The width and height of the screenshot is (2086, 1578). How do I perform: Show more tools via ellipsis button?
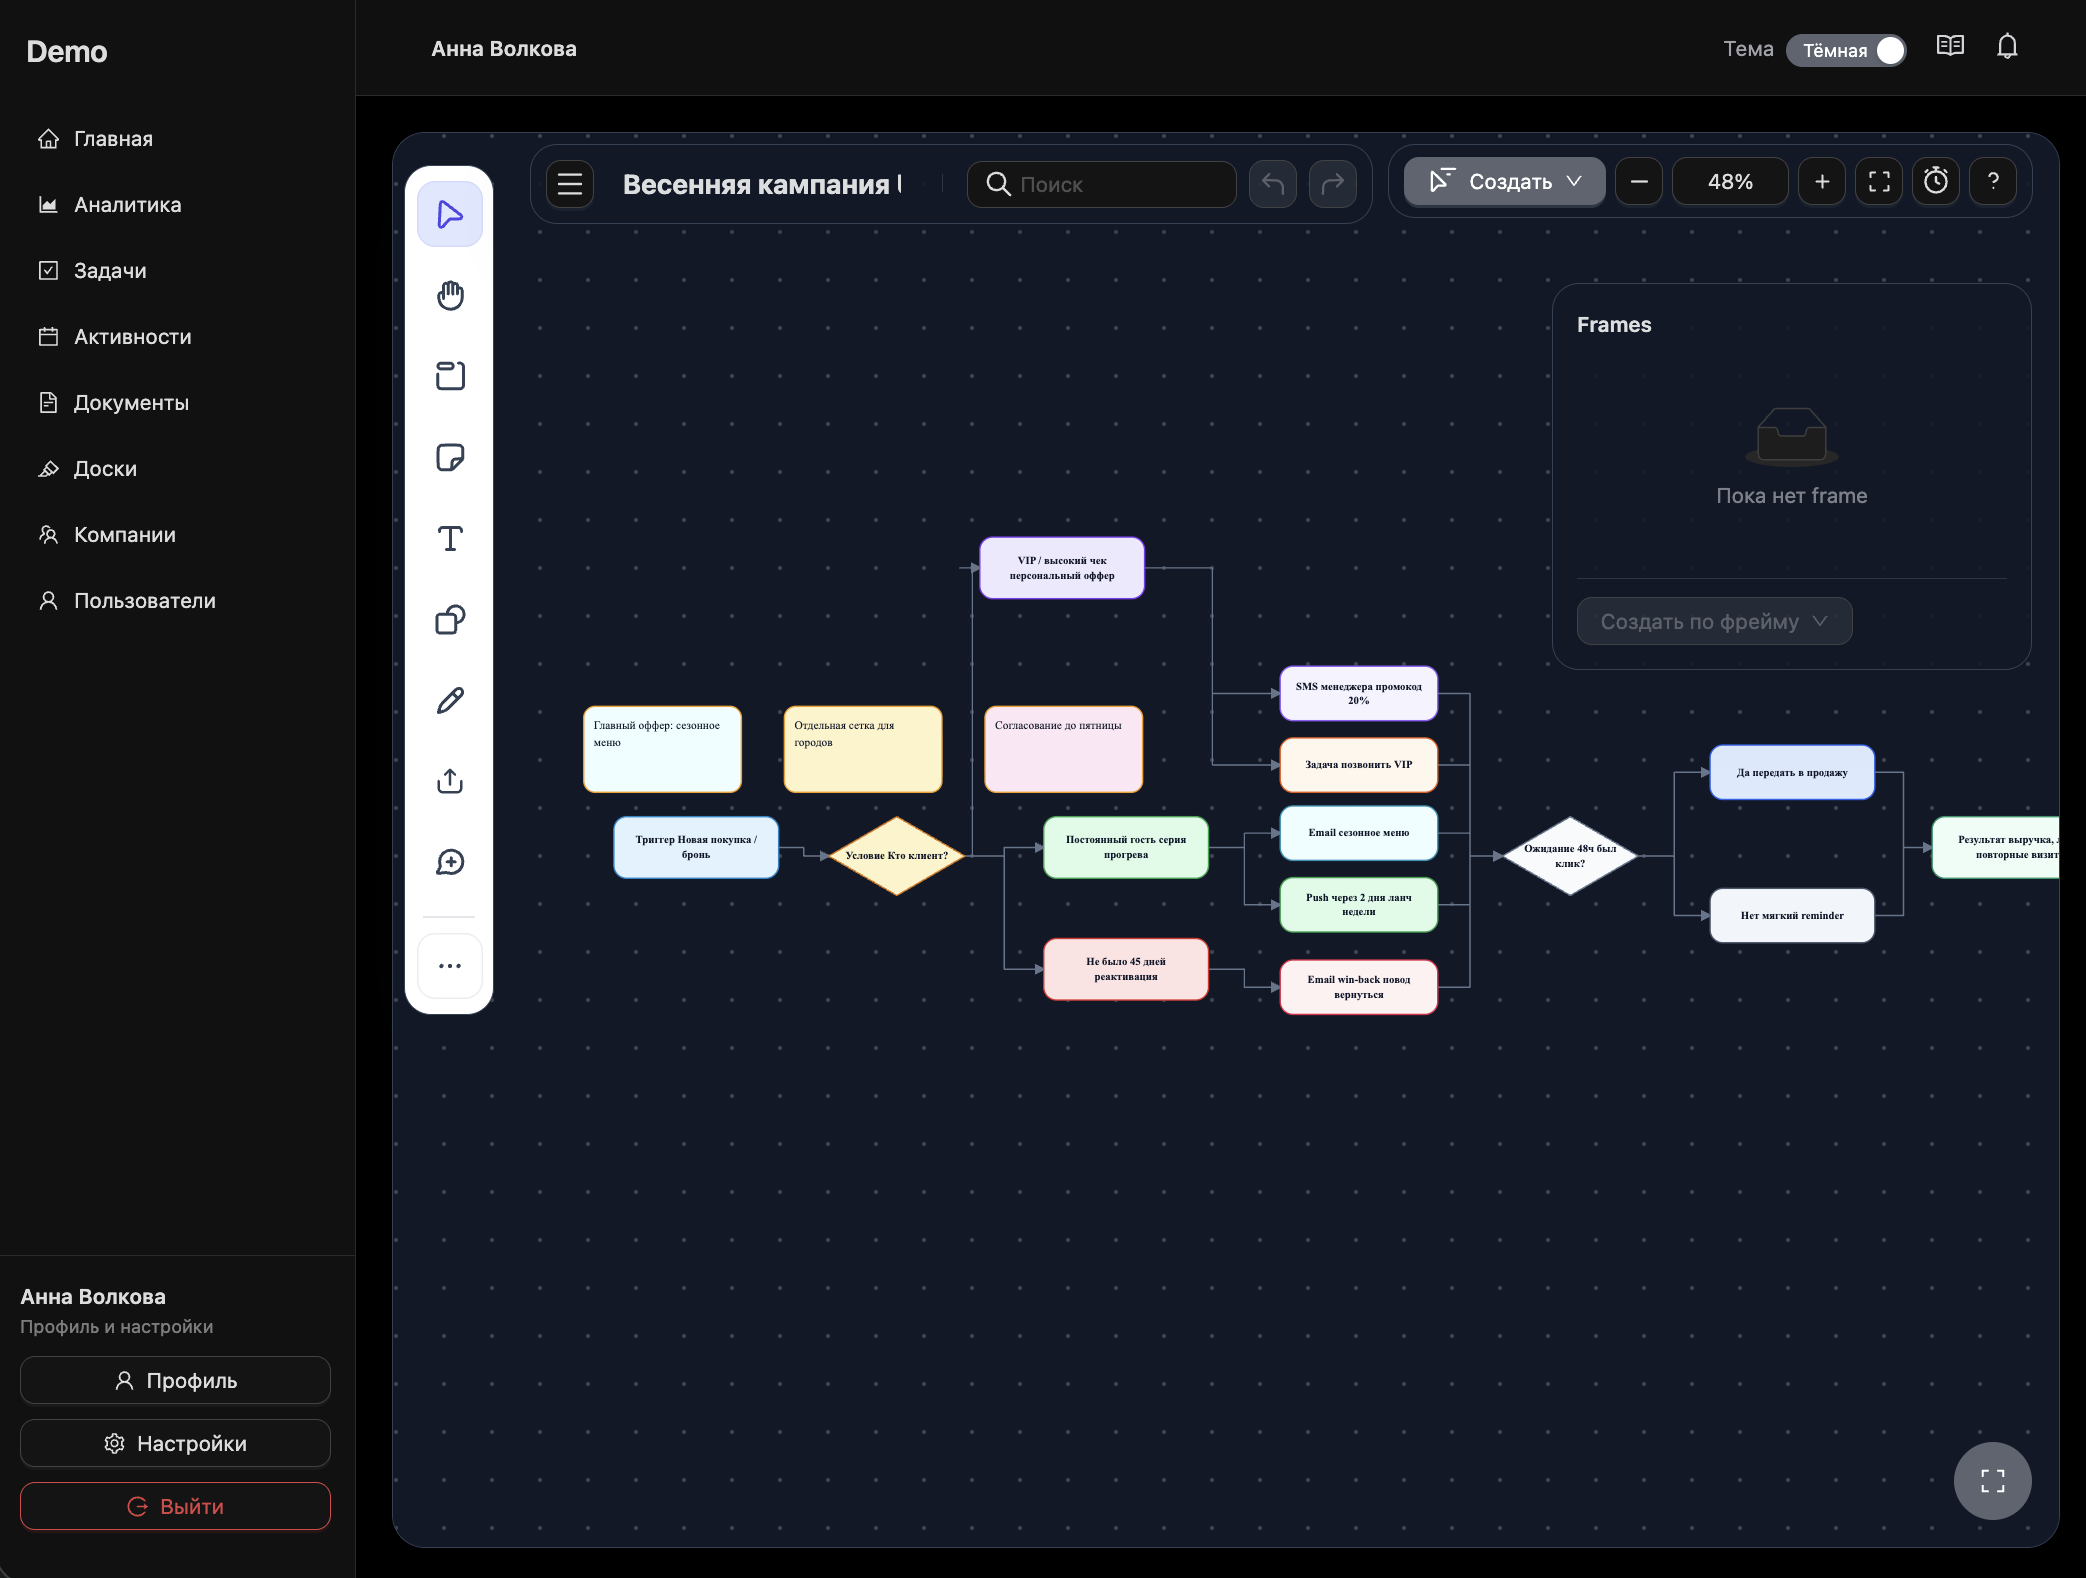pos(450,966)
